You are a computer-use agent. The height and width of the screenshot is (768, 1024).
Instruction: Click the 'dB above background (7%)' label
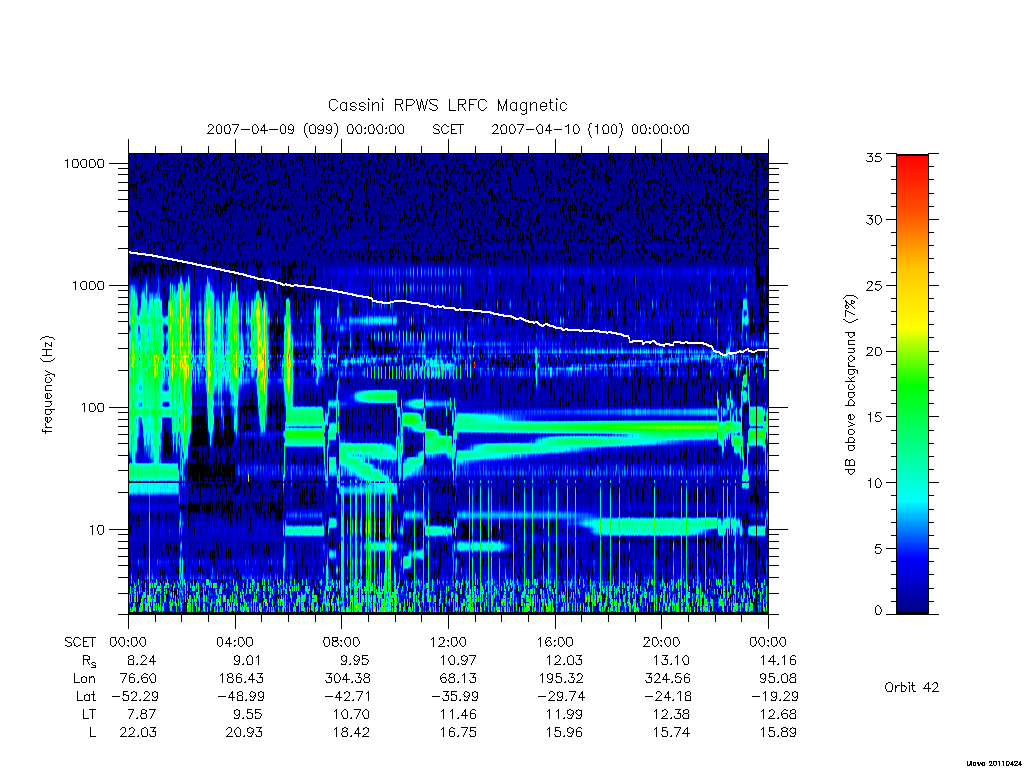[x=850, y=385]
